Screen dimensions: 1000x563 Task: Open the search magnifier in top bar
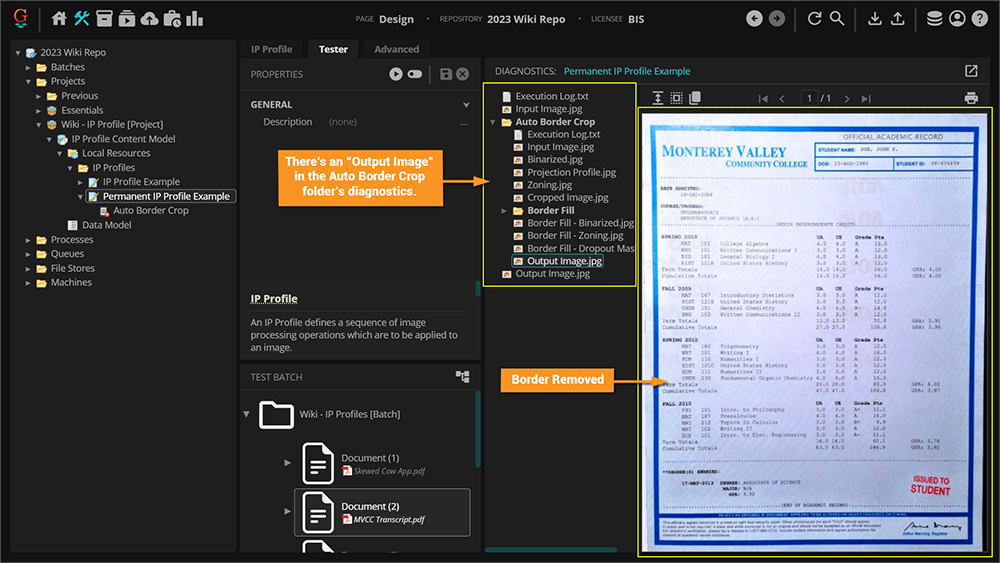[x=837, y=18]
